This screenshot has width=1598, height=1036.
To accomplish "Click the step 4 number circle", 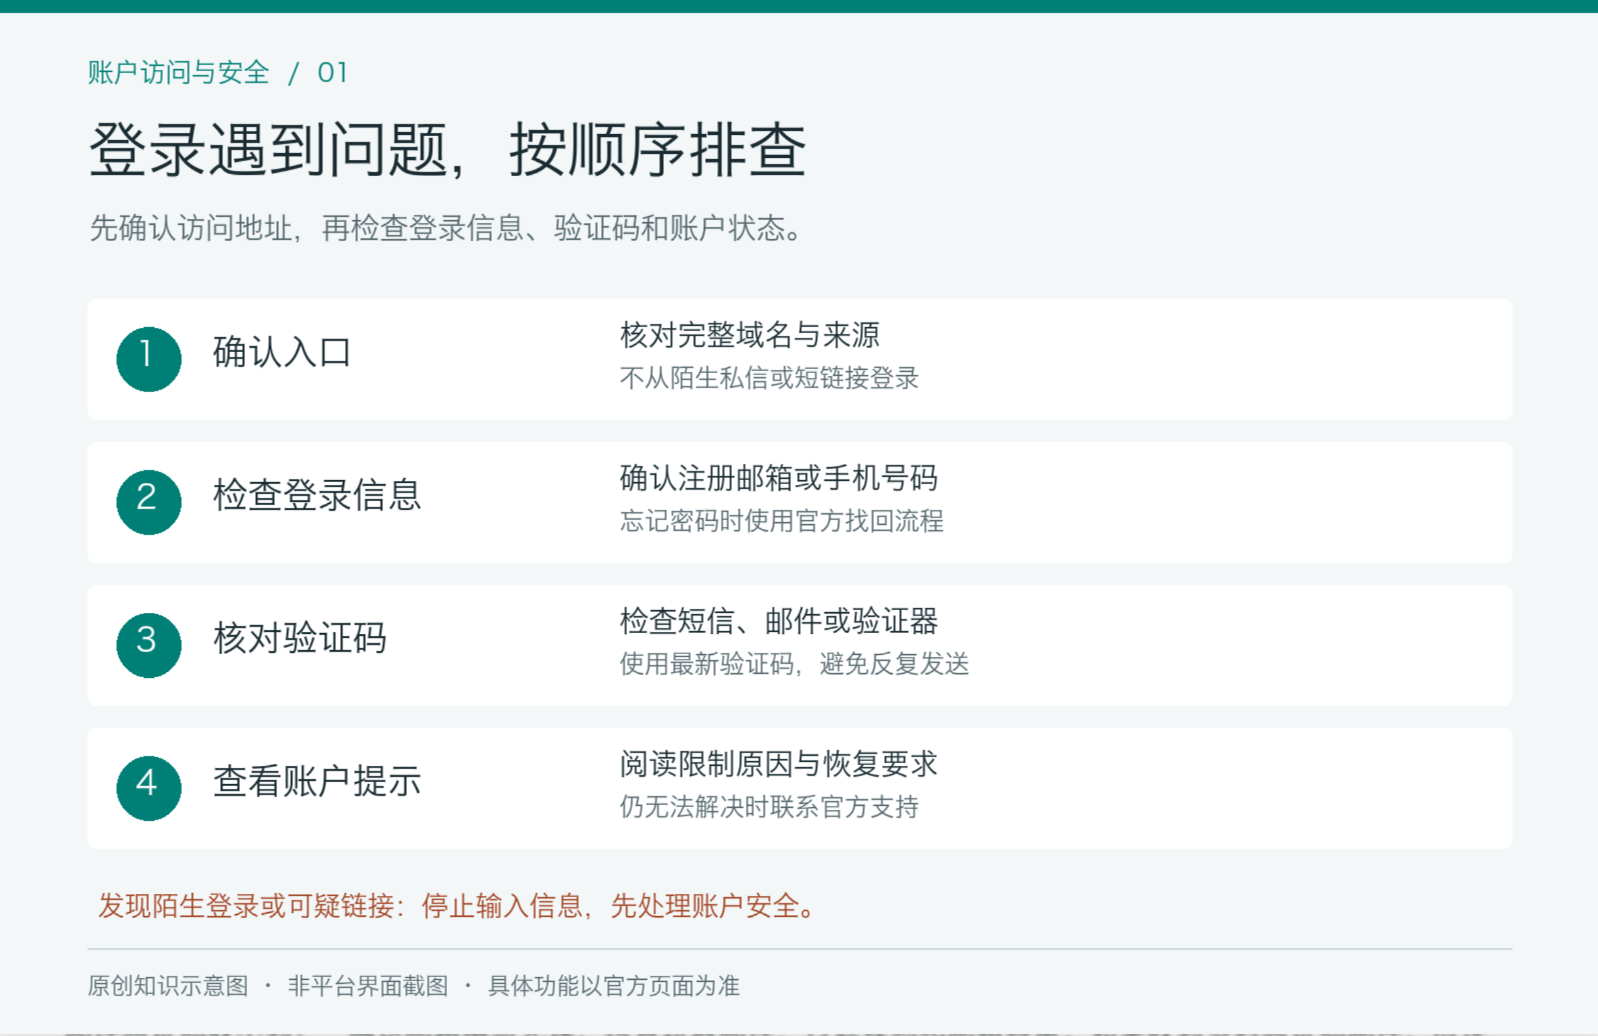I will pyautogui.click(x=148, y=788).
